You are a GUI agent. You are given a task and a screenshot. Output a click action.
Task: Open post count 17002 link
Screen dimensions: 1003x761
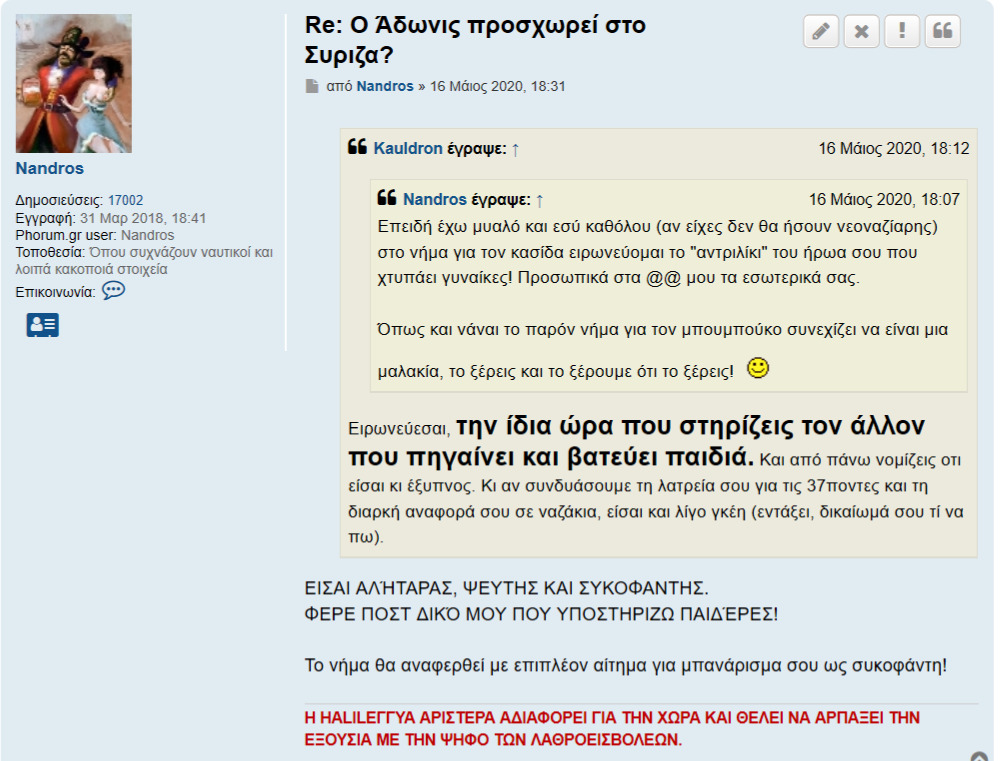coord(125,200)
